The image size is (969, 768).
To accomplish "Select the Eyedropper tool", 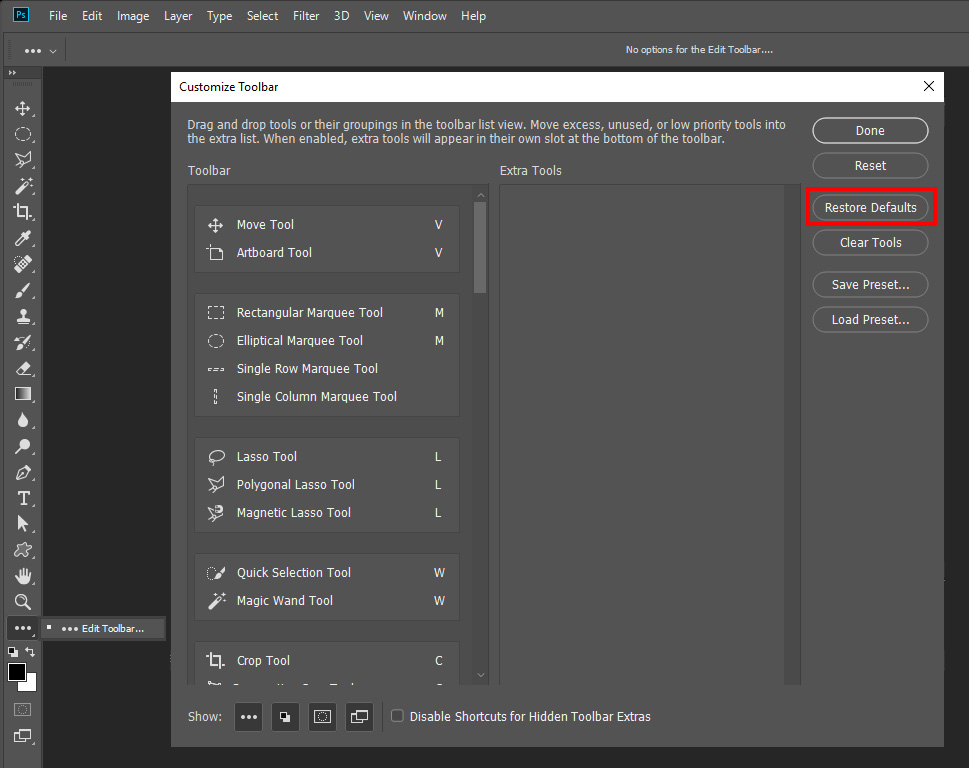I will click(x=22, y=238).
